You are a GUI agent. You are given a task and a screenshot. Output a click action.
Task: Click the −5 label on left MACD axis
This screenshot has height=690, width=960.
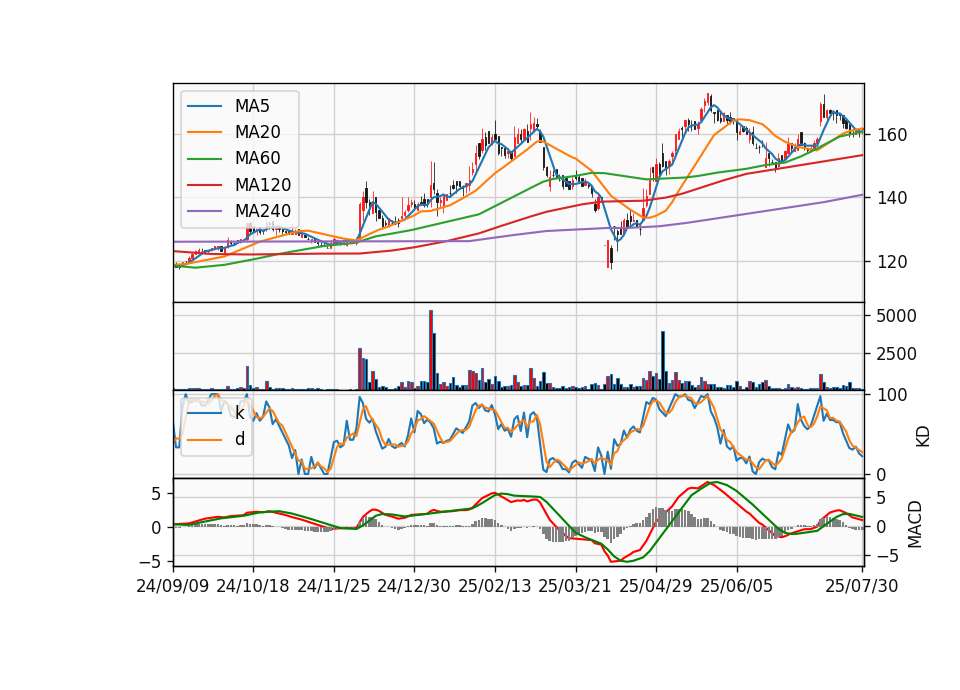tap(149, 561)
